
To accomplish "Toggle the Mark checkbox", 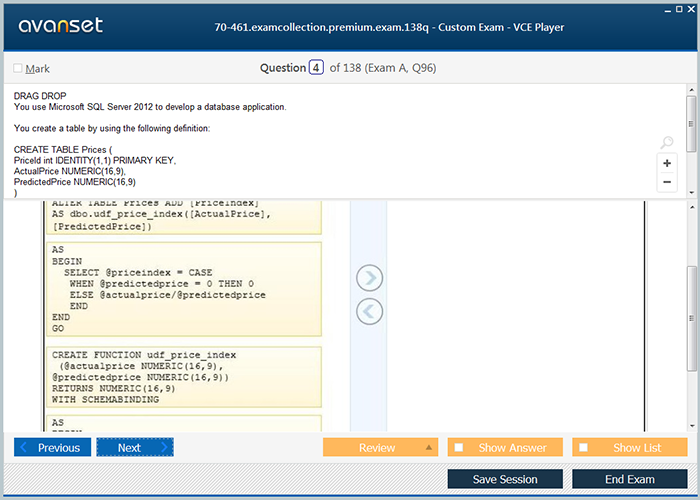I will tap(18, 68).
